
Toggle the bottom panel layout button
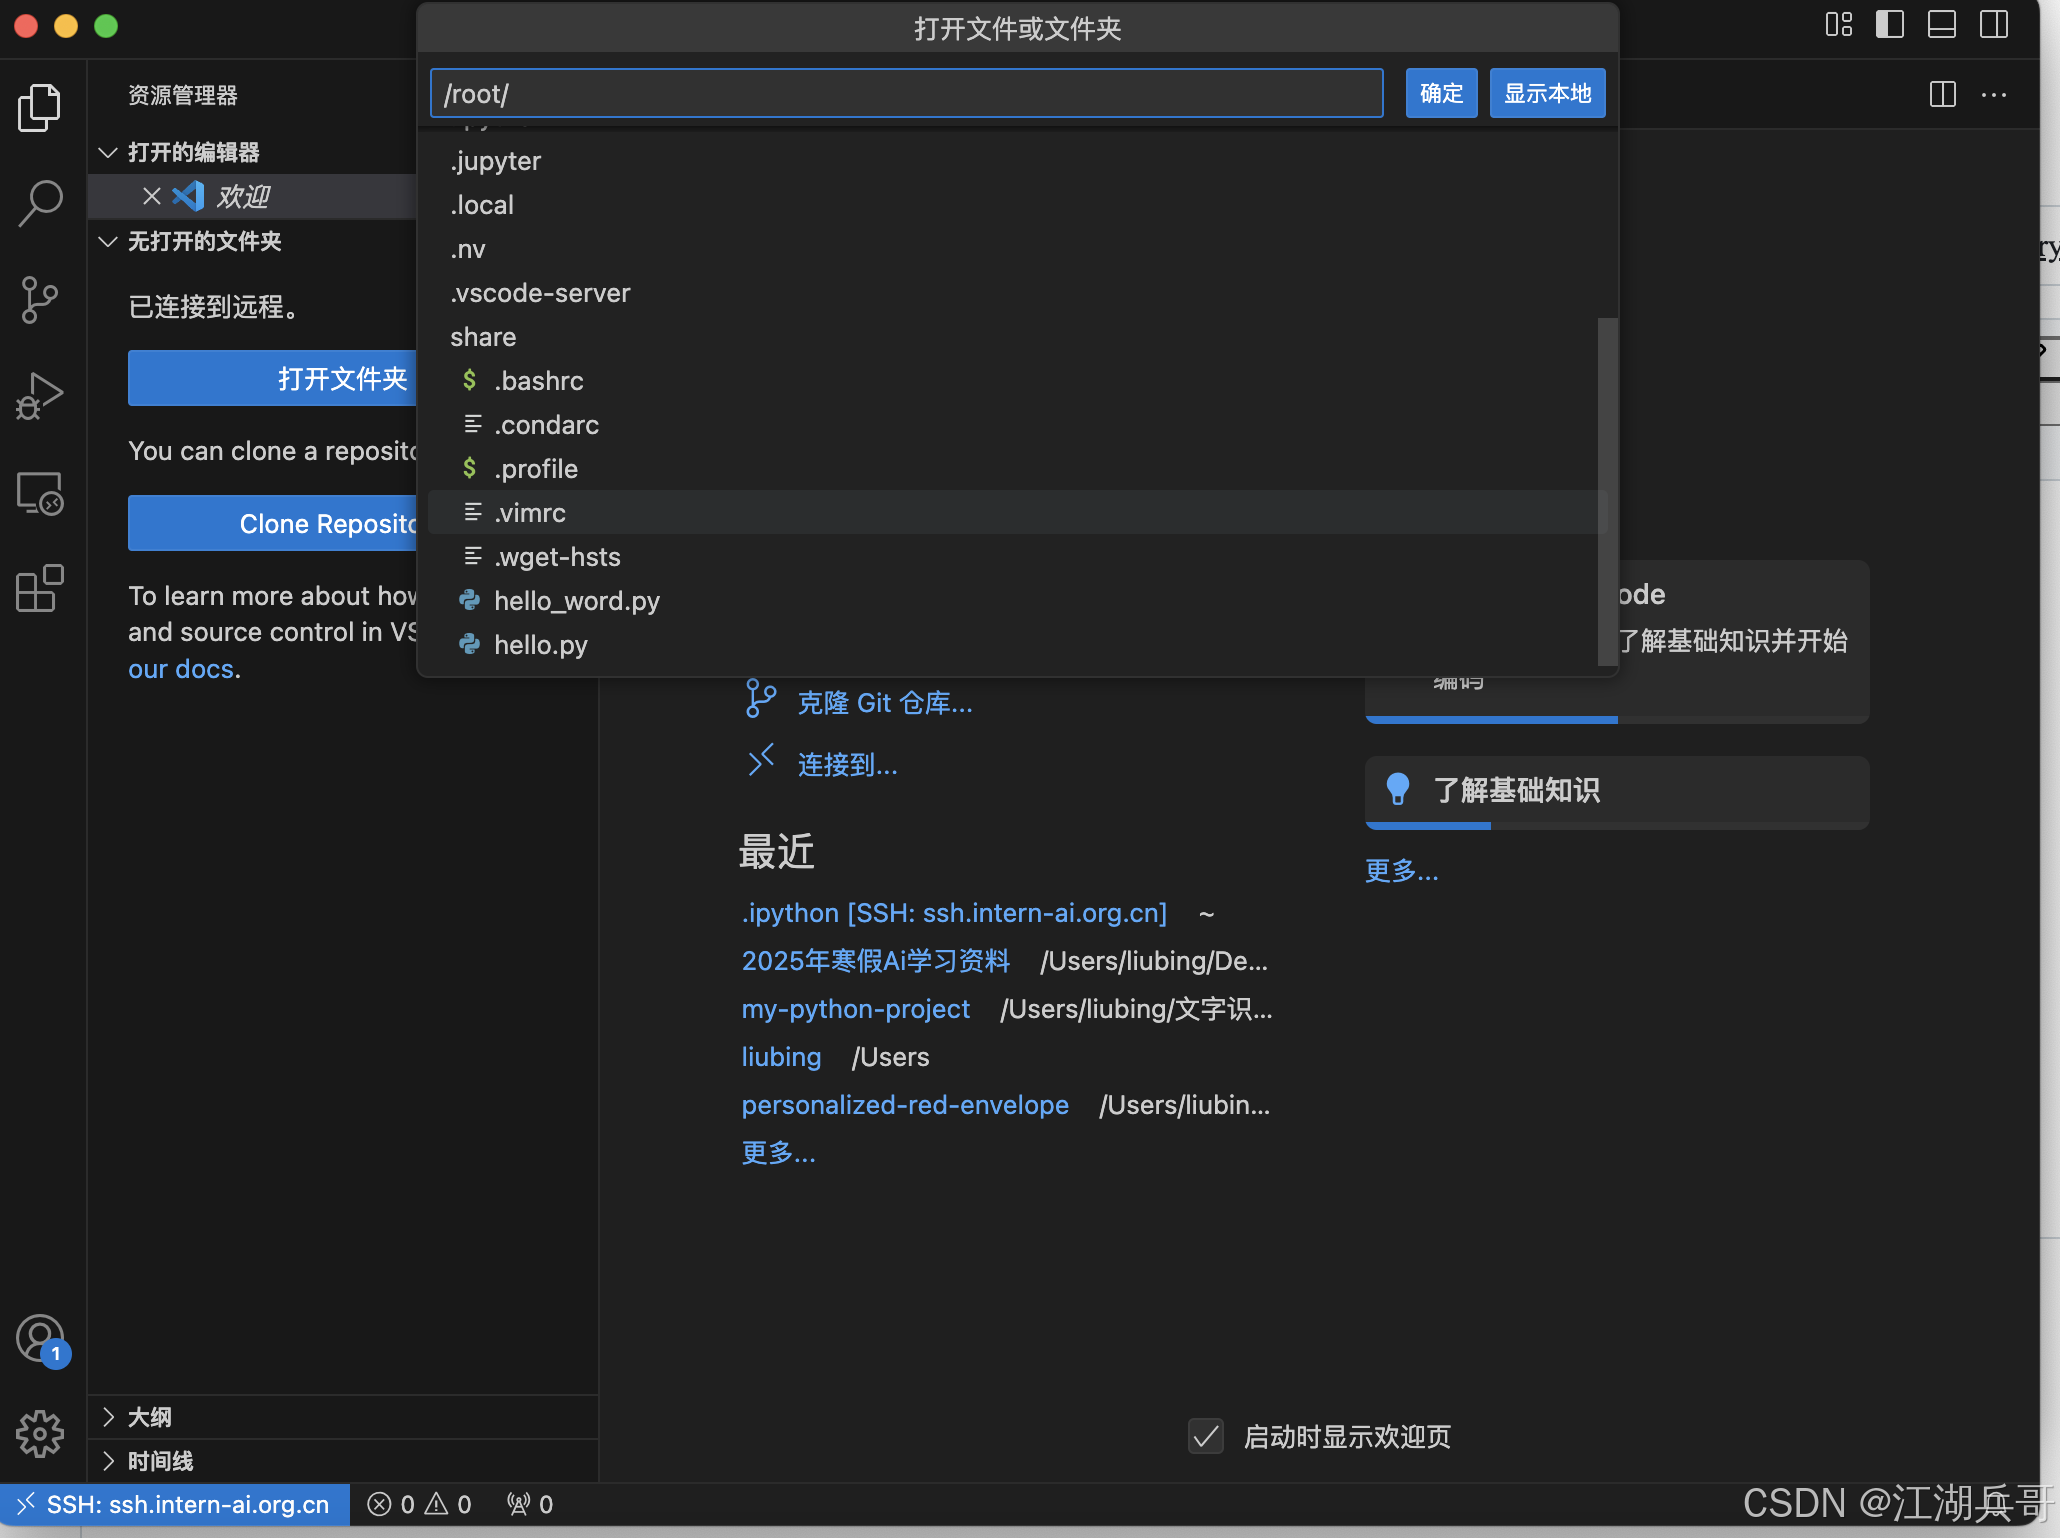(x=1941, y=25)
